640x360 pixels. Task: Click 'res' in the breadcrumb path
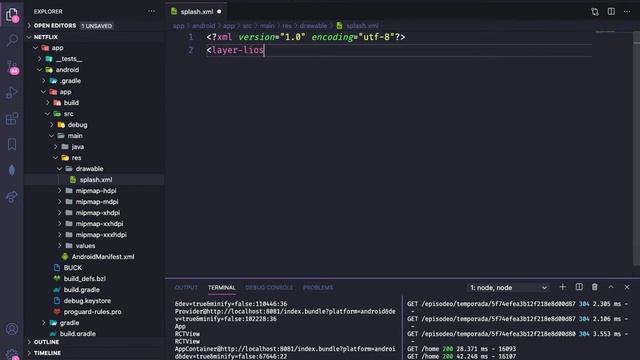(x=287, y=26)
